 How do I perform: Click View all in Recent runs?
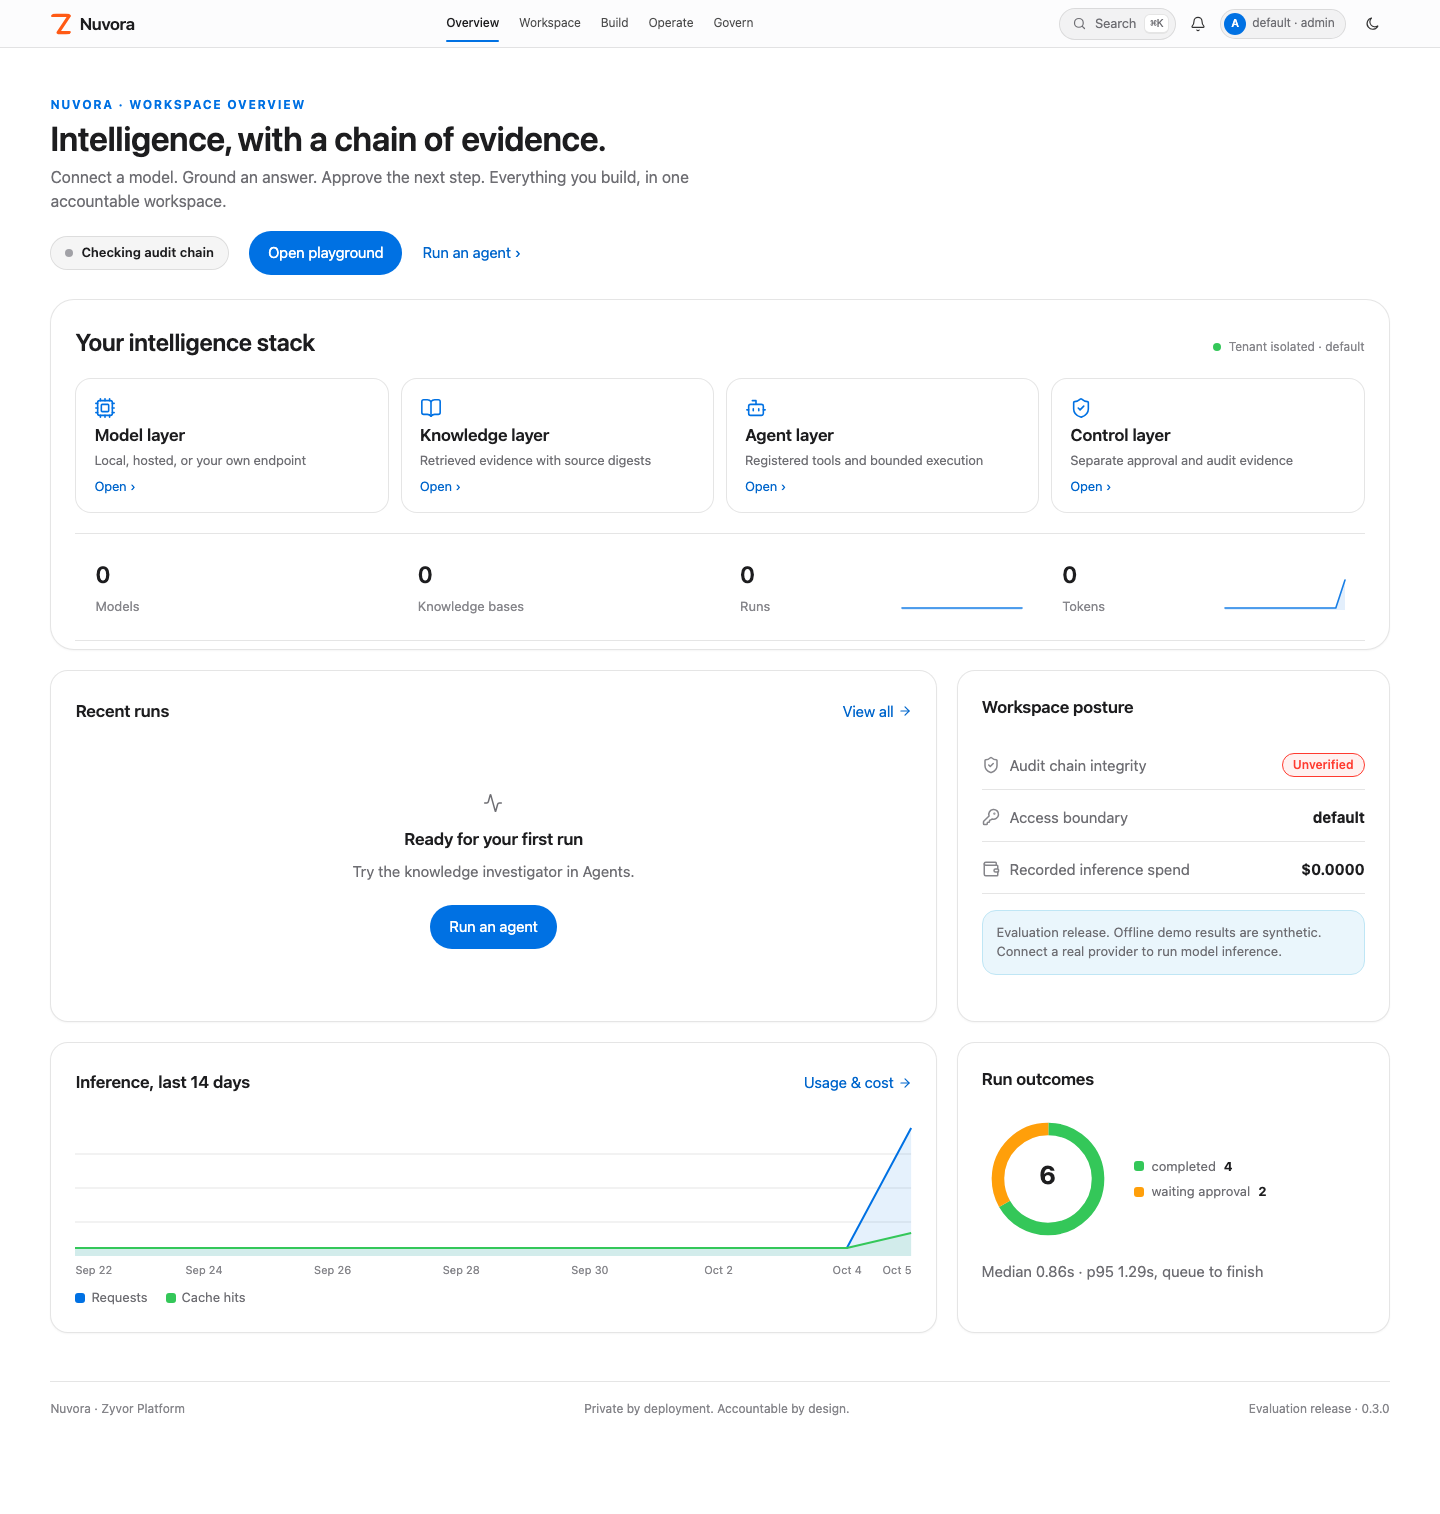[877, 712]
